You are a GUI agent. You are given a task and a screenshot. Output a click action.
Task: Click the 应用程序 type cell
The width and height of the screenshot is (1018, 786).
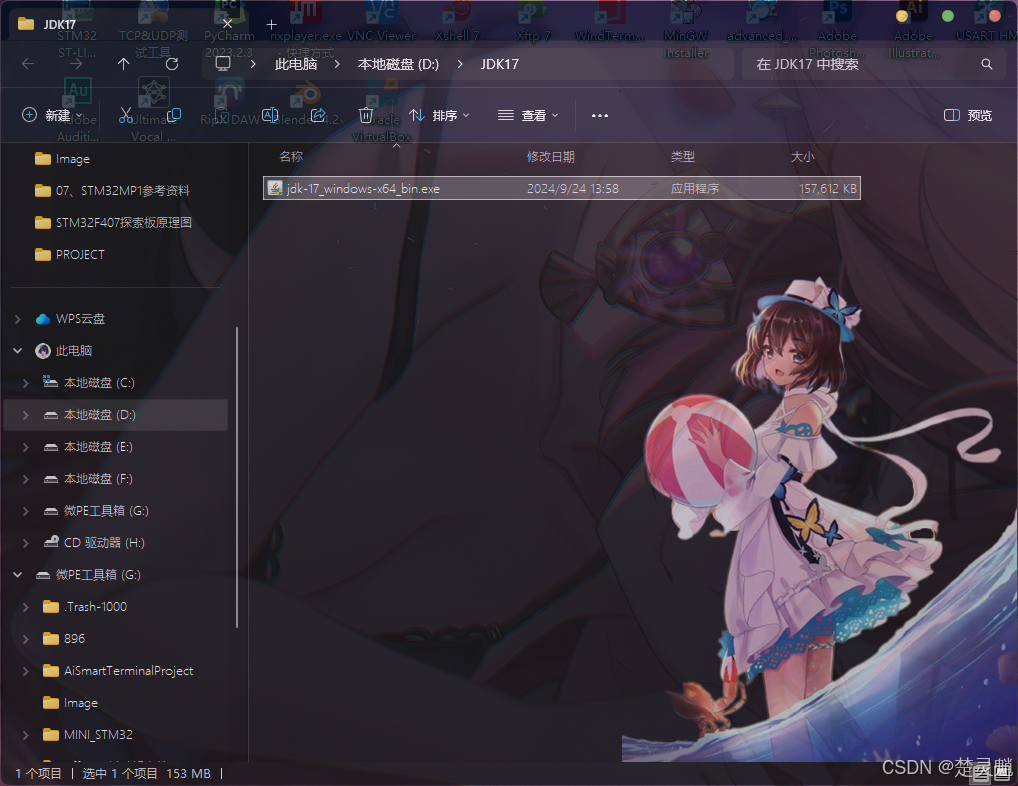[x=695, y=188]
